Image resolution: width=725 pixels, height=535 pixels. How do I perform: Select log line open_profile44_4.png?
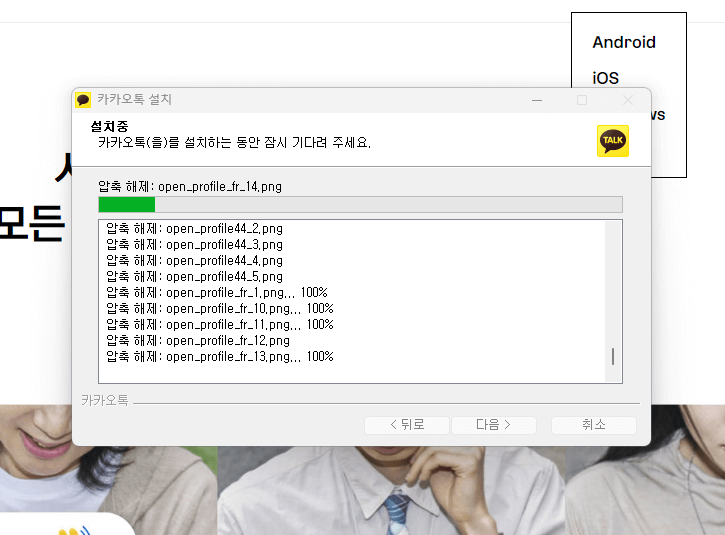(x=194, y=261)
